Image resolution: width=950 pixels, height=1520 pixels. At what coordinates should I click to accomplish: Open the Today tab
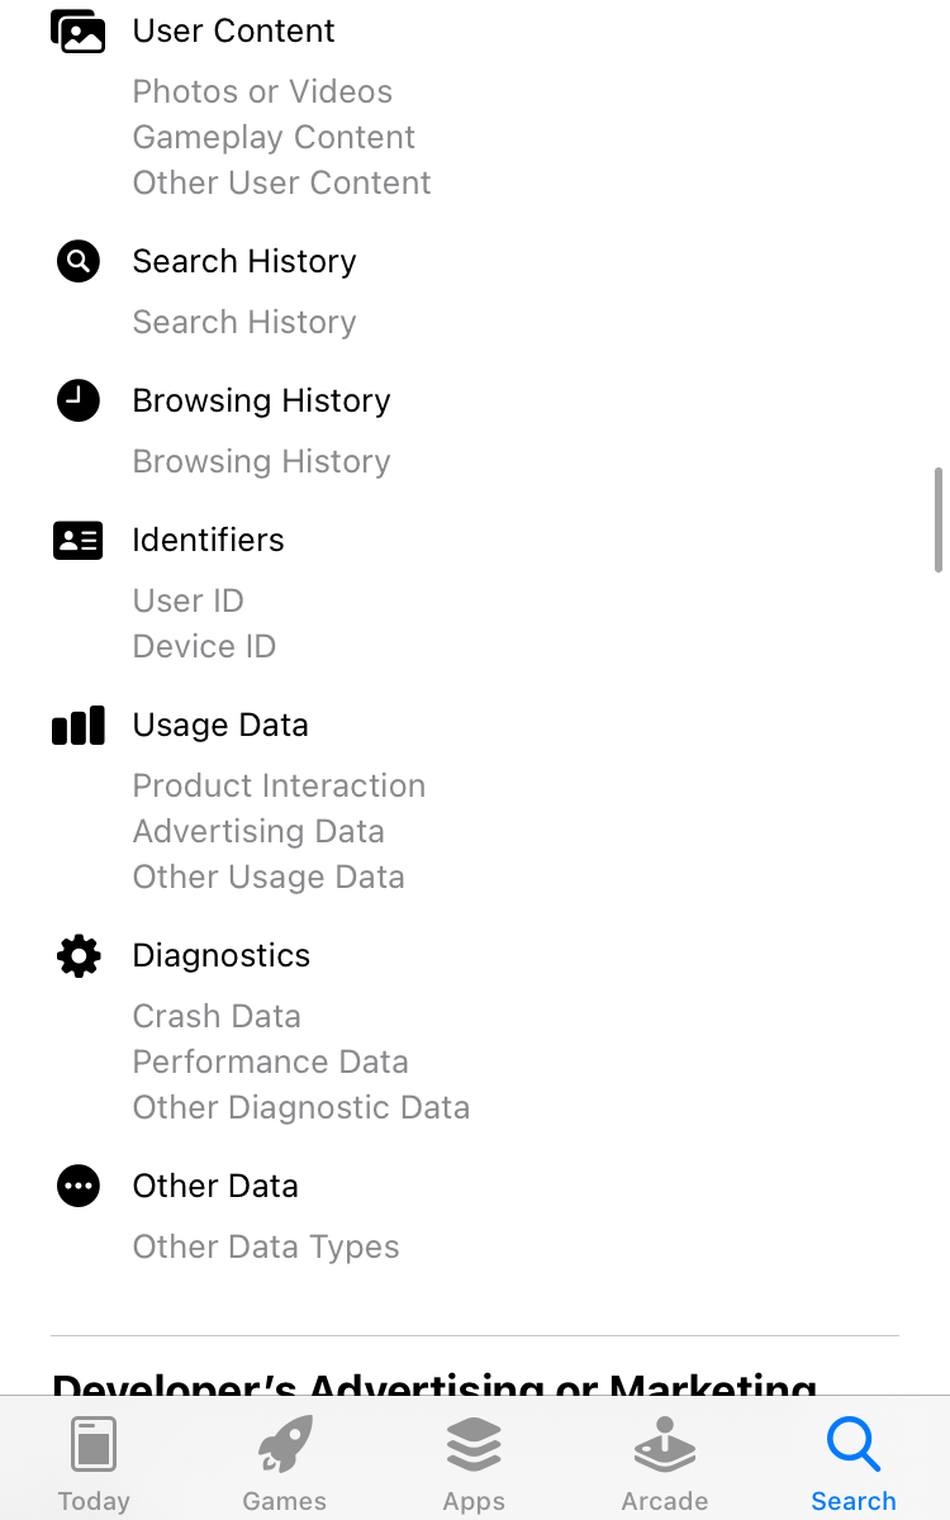[94, 1464]
